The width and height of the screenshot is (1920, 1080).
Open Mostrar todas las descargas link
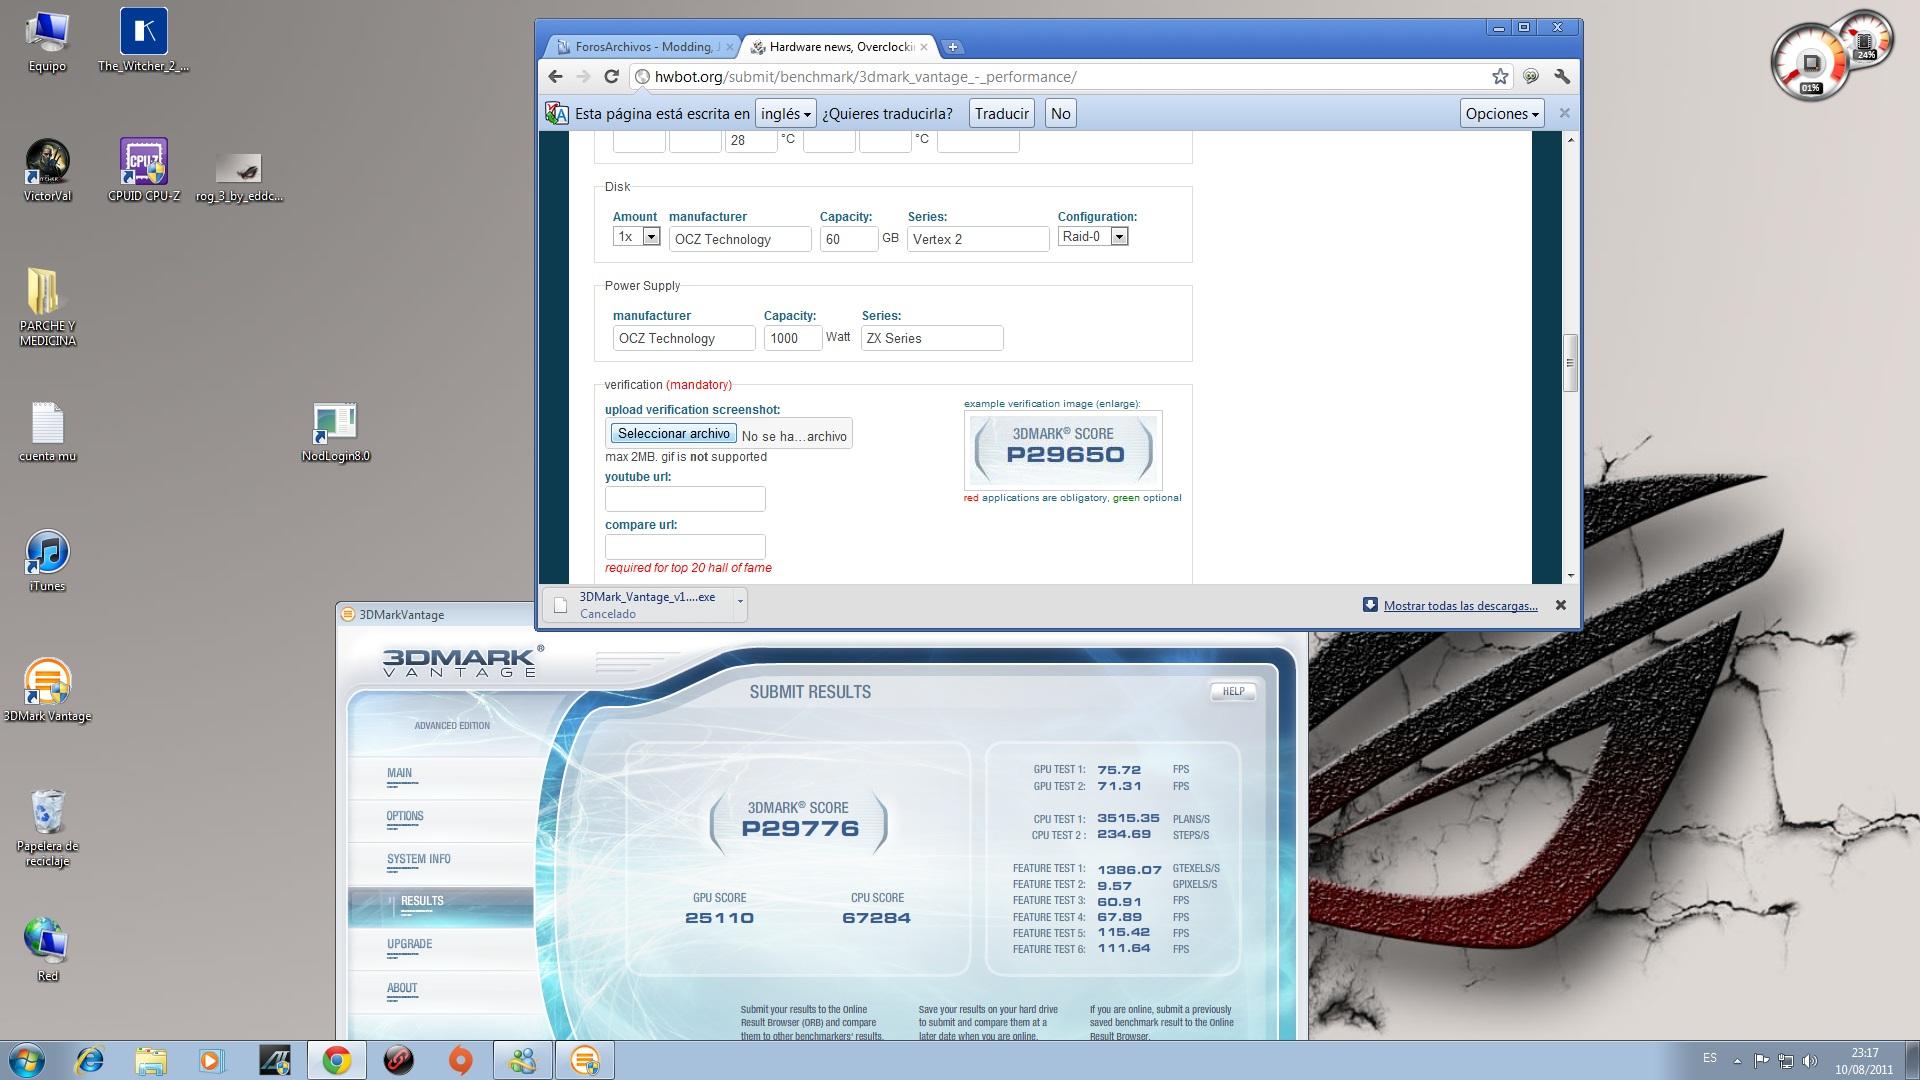pyautogui.click(x=1460, y=605)
